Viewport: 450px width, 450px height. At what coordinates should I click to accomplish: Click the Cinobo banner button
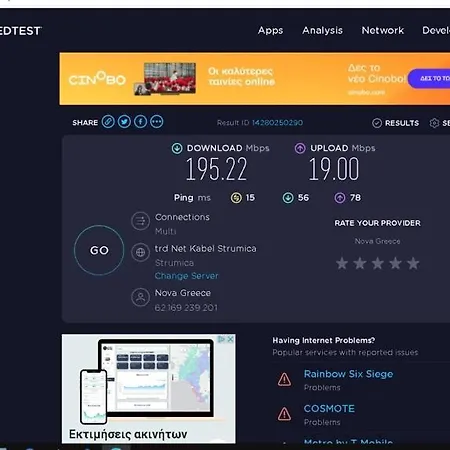[429, 79]
